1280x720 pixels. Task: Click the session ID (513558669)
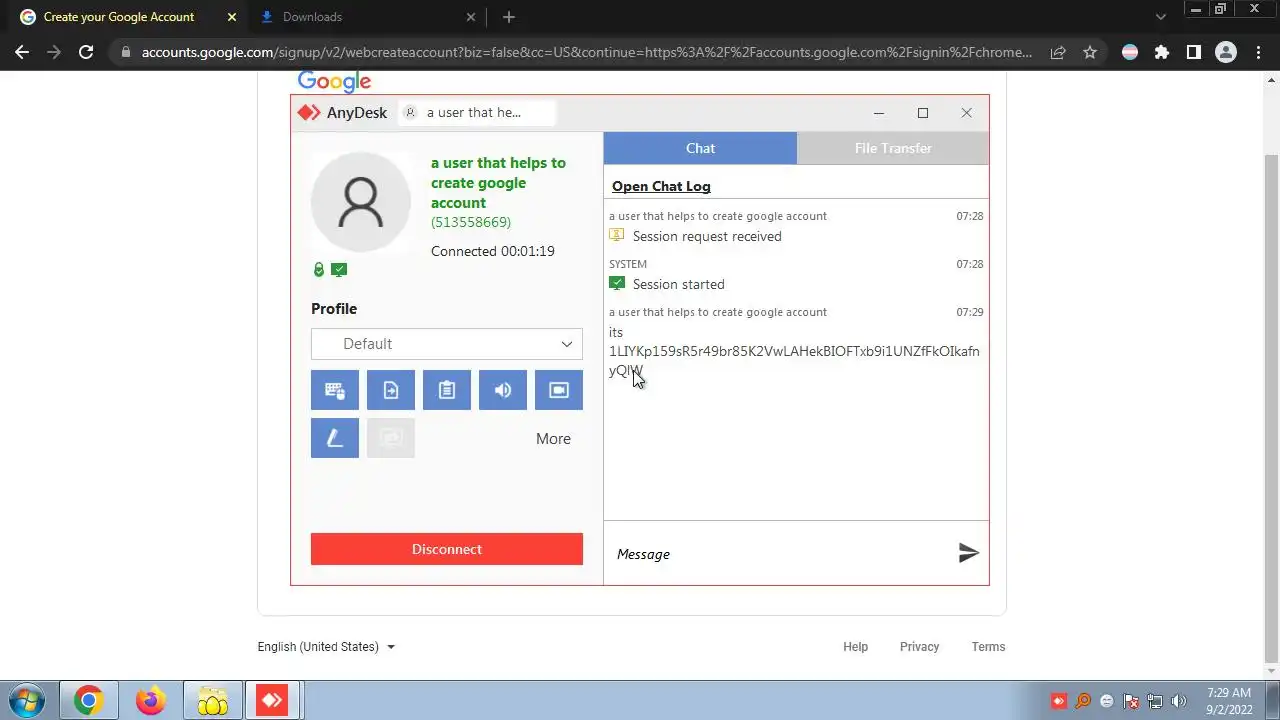coord(471,222)
